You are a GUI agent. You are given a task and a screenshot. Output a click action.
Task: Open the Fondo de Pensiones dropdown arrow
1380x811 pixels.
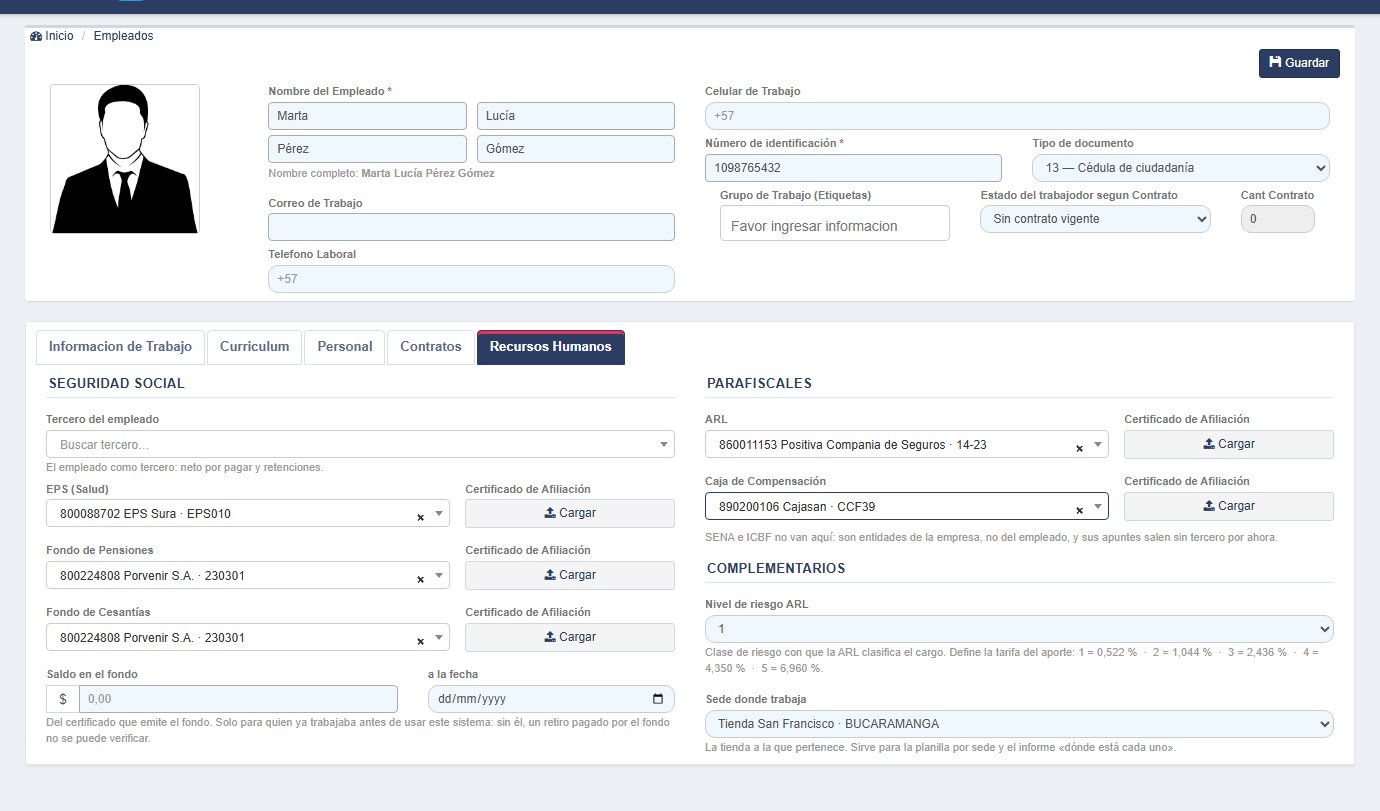[x=438, y=575]
